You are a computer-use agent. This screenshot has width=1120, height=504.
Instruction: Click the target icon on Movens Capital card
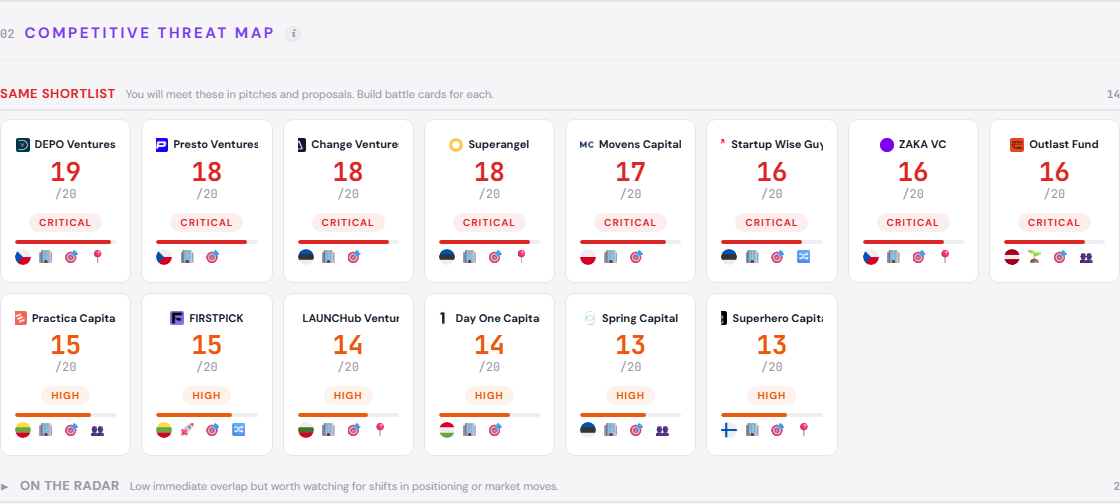click(x=636, y=257)
